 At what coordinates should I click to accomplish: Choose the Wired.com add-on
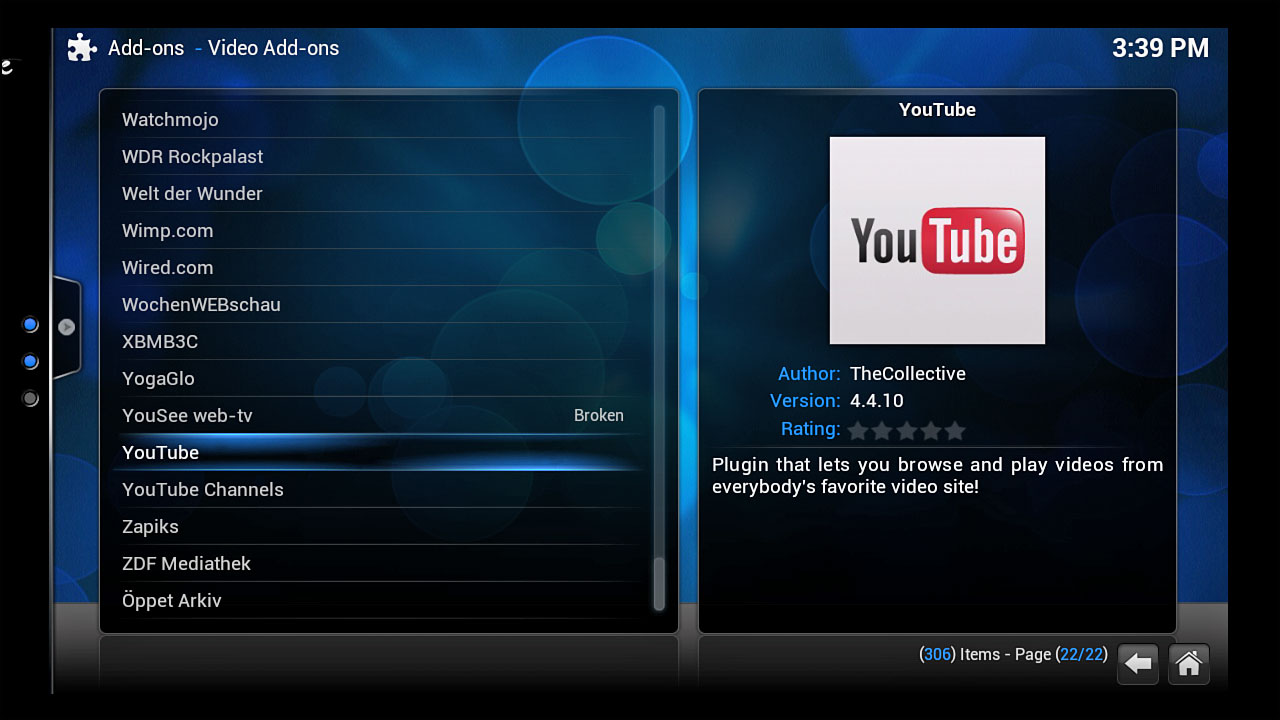click(378, 267)
